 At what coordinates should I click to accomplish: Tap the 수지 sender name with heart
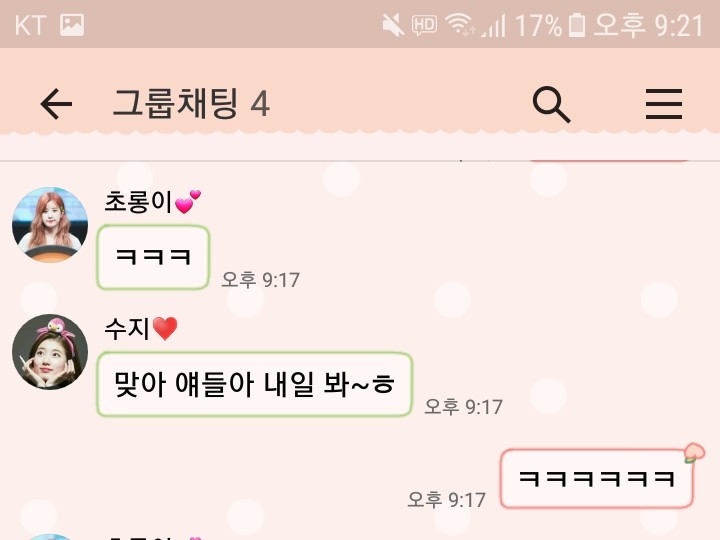[x=141, y=329]
